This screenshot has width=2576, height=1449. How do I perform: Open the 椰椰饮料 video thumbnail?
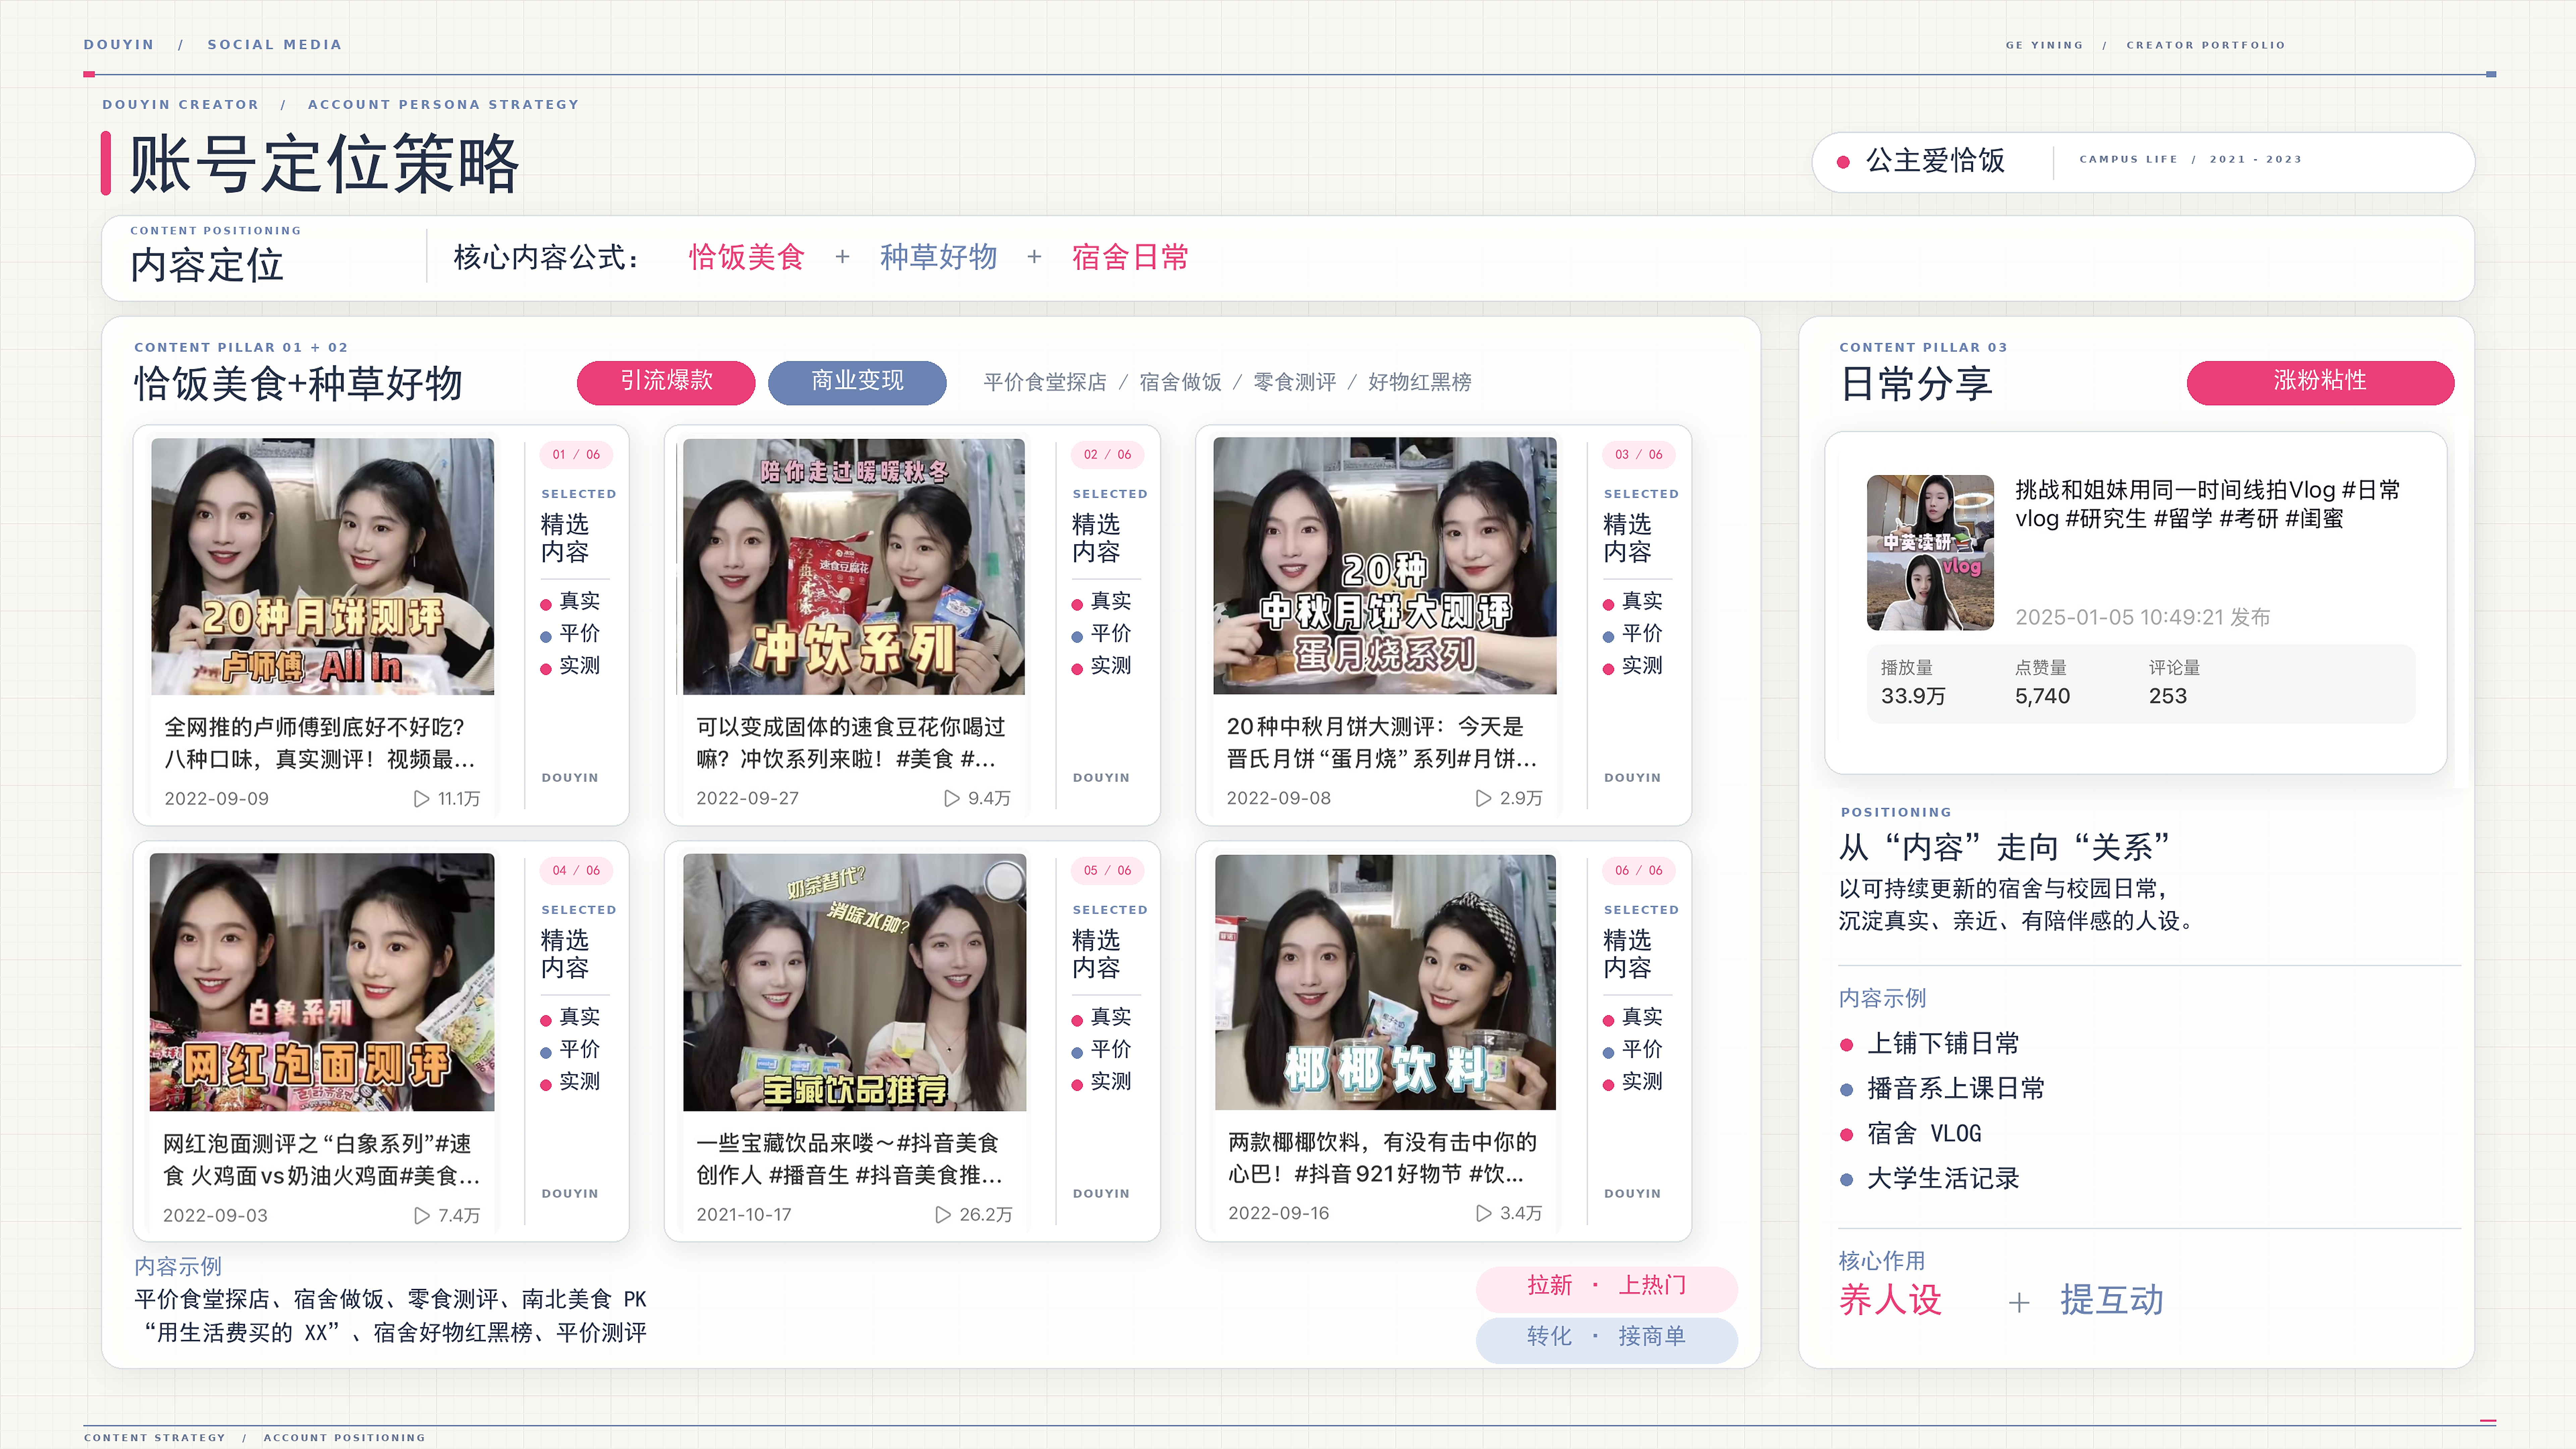(x=1385, y=982)
